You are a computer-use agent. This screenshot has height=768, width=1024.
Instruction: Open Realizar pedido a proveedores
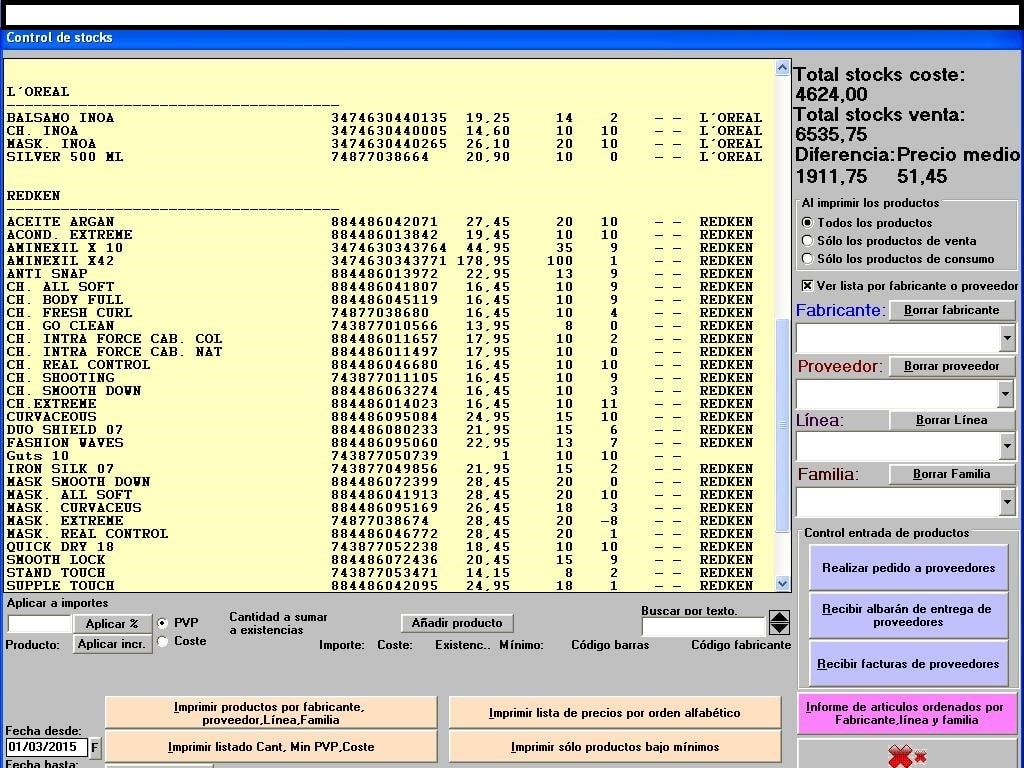click(908, 568)
